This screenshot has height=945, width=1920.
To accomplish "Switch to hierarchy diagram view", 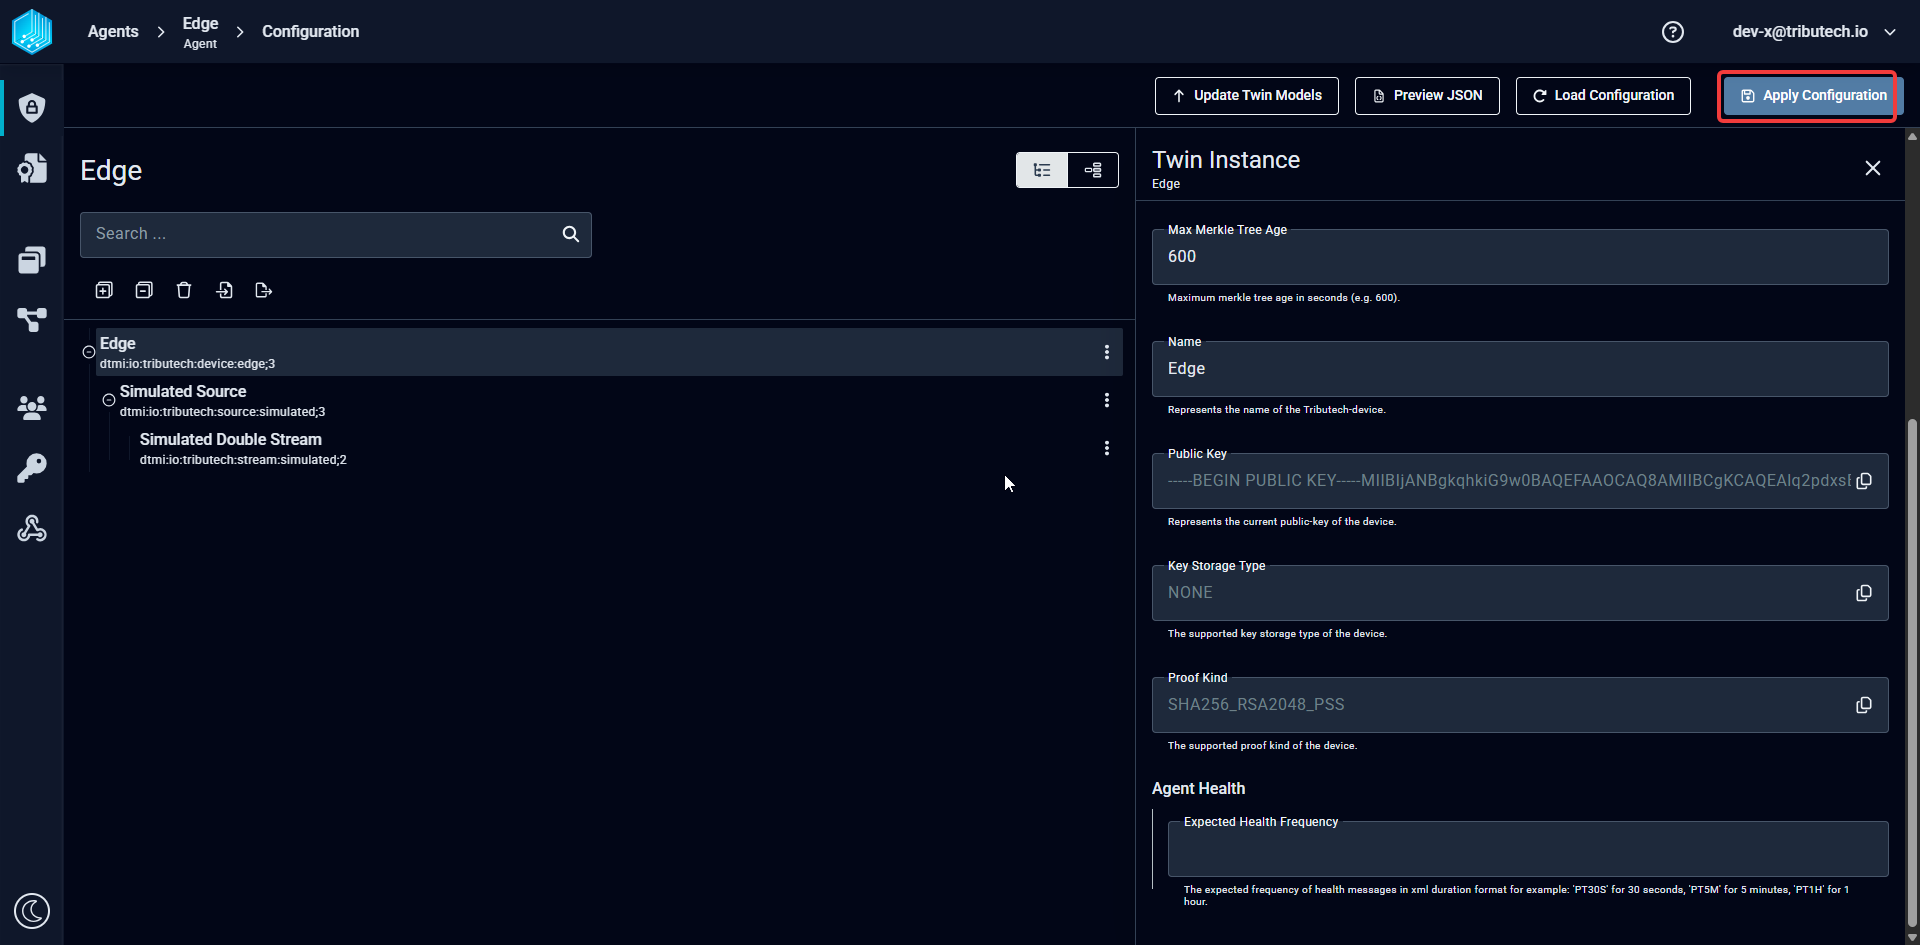I will click(x=1093, y=170).
